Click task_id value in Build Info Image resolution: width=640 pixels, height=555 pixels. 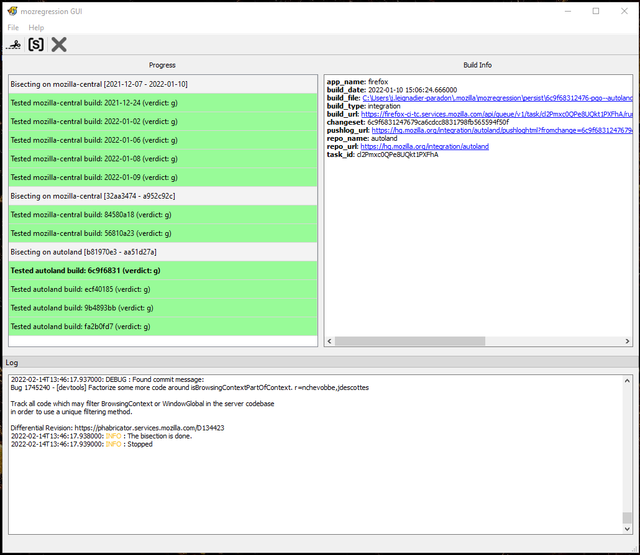coord(397,155)
